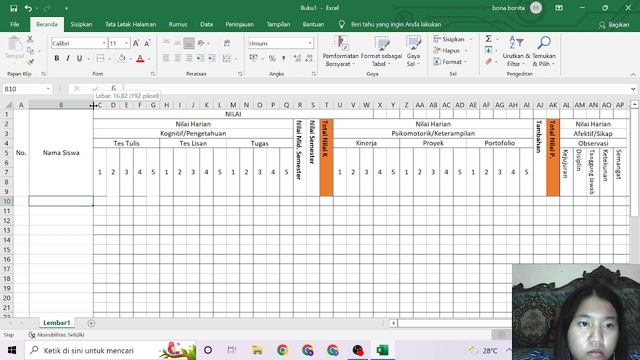Toggle Italic formatting
Screen dimensions: 640x360
(x=68, y=58)
